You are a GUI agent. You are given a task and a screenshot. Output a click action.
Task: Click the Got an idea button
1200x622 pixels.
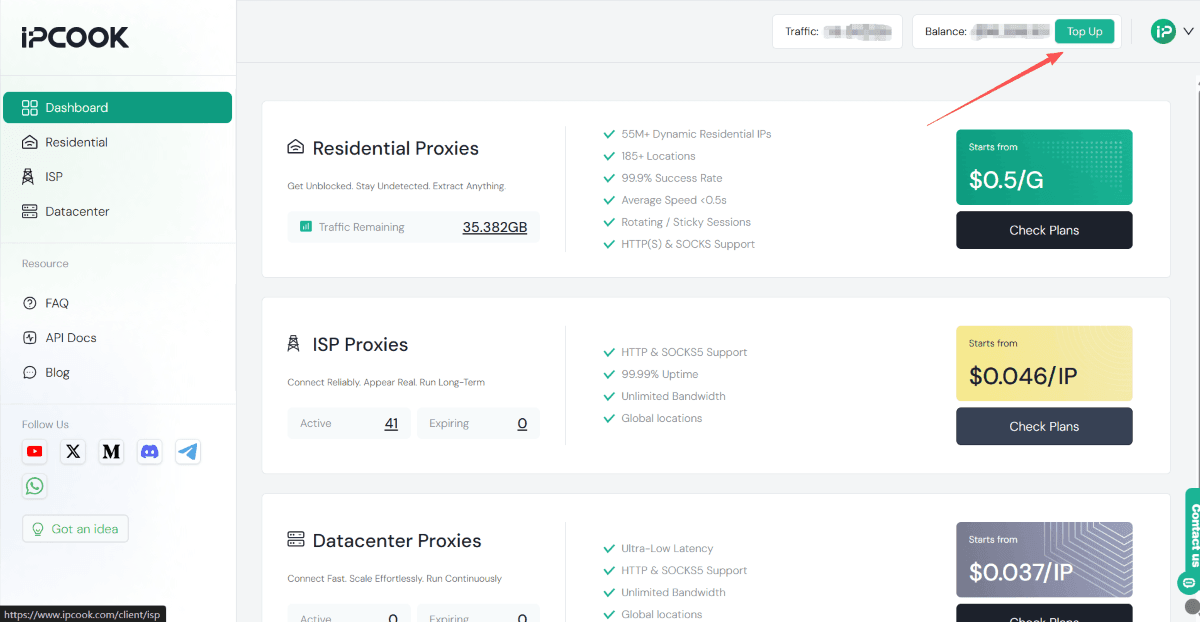pos(75,529)
